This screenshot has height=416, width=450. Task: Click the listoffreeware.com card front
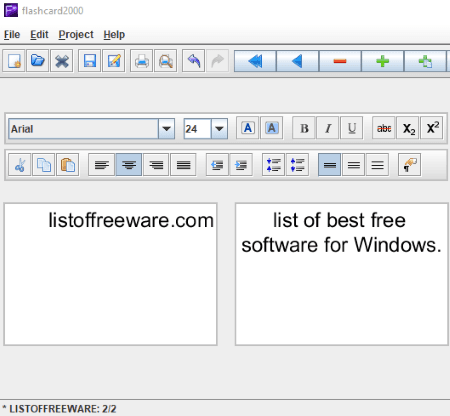coord(110,274)
